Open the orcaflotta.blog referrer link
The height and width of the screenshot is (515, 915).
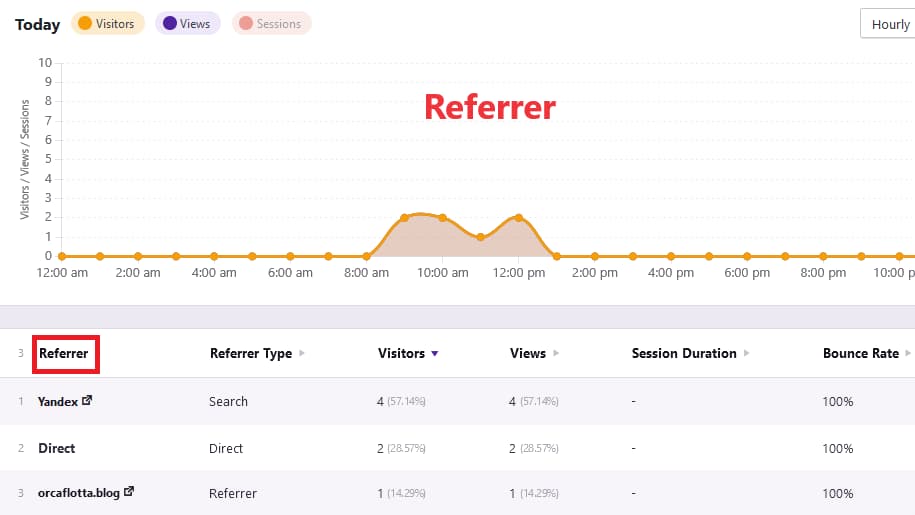pos(79,493)
